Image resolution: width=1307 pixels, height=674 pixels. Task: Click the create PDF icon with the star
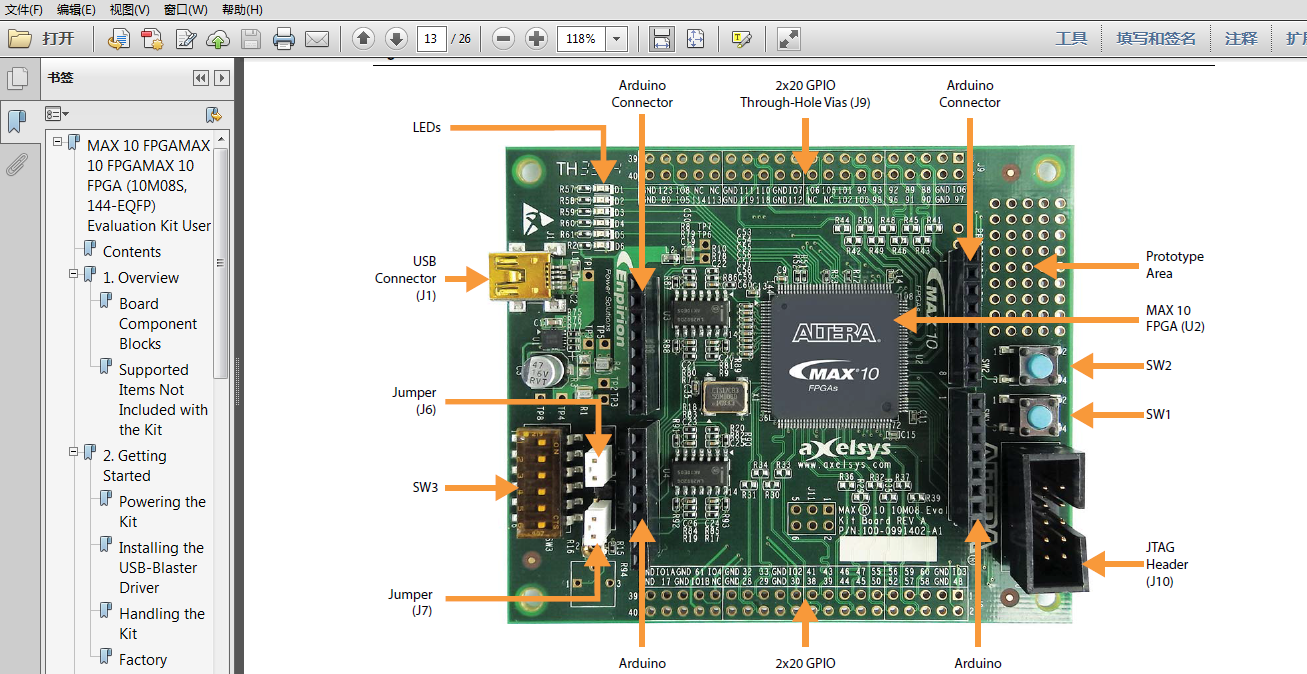click(x=152, y=39)
